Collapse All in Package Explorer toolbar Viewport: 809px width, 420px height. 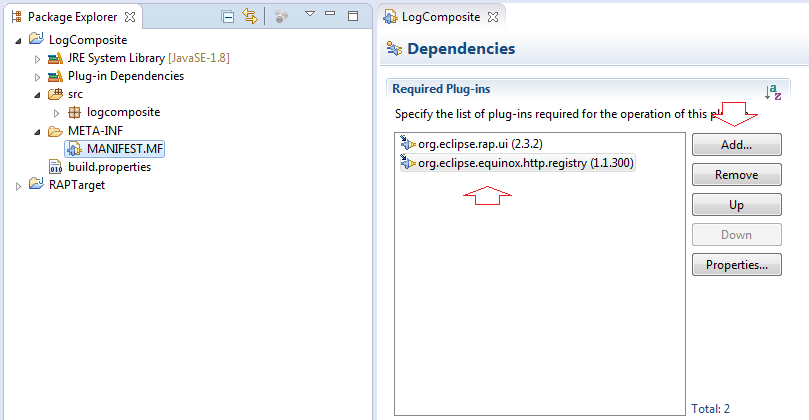(228, 17)
